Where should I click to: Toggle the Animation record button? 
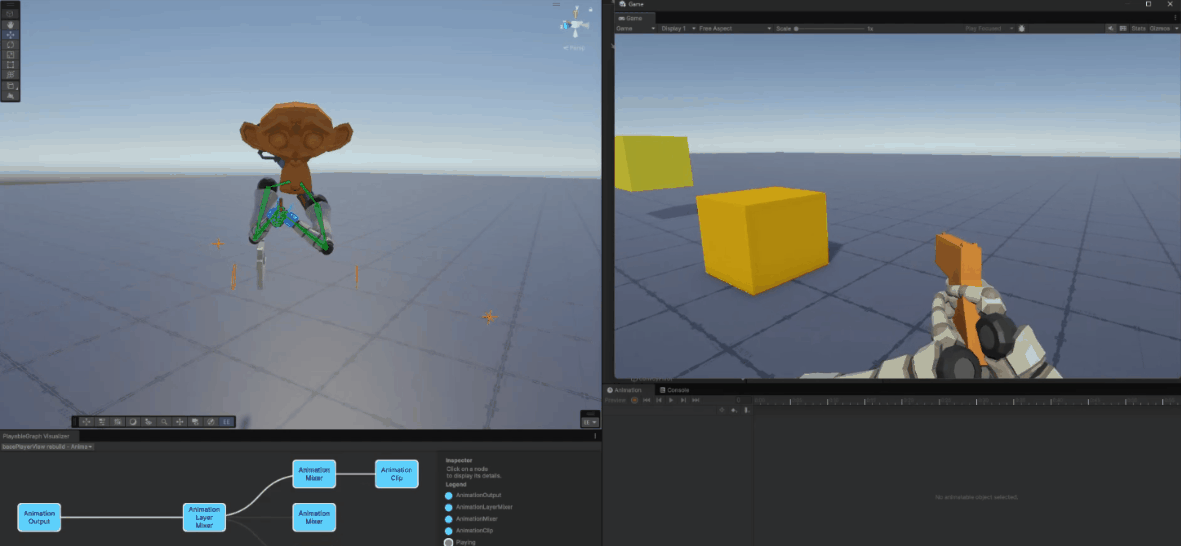coord(634,400)
